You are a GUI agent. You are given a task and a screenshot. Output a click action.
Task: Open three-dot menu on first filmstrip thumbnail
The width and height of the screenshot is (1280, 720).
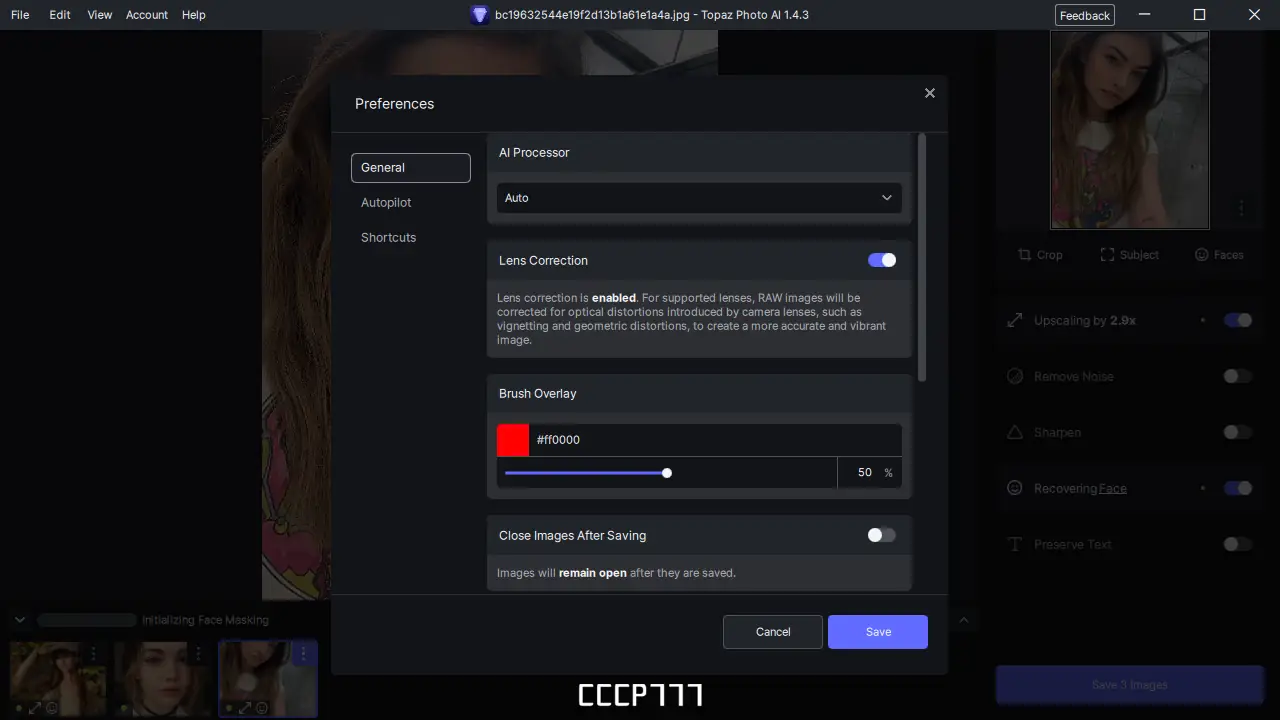pos(93,653)
